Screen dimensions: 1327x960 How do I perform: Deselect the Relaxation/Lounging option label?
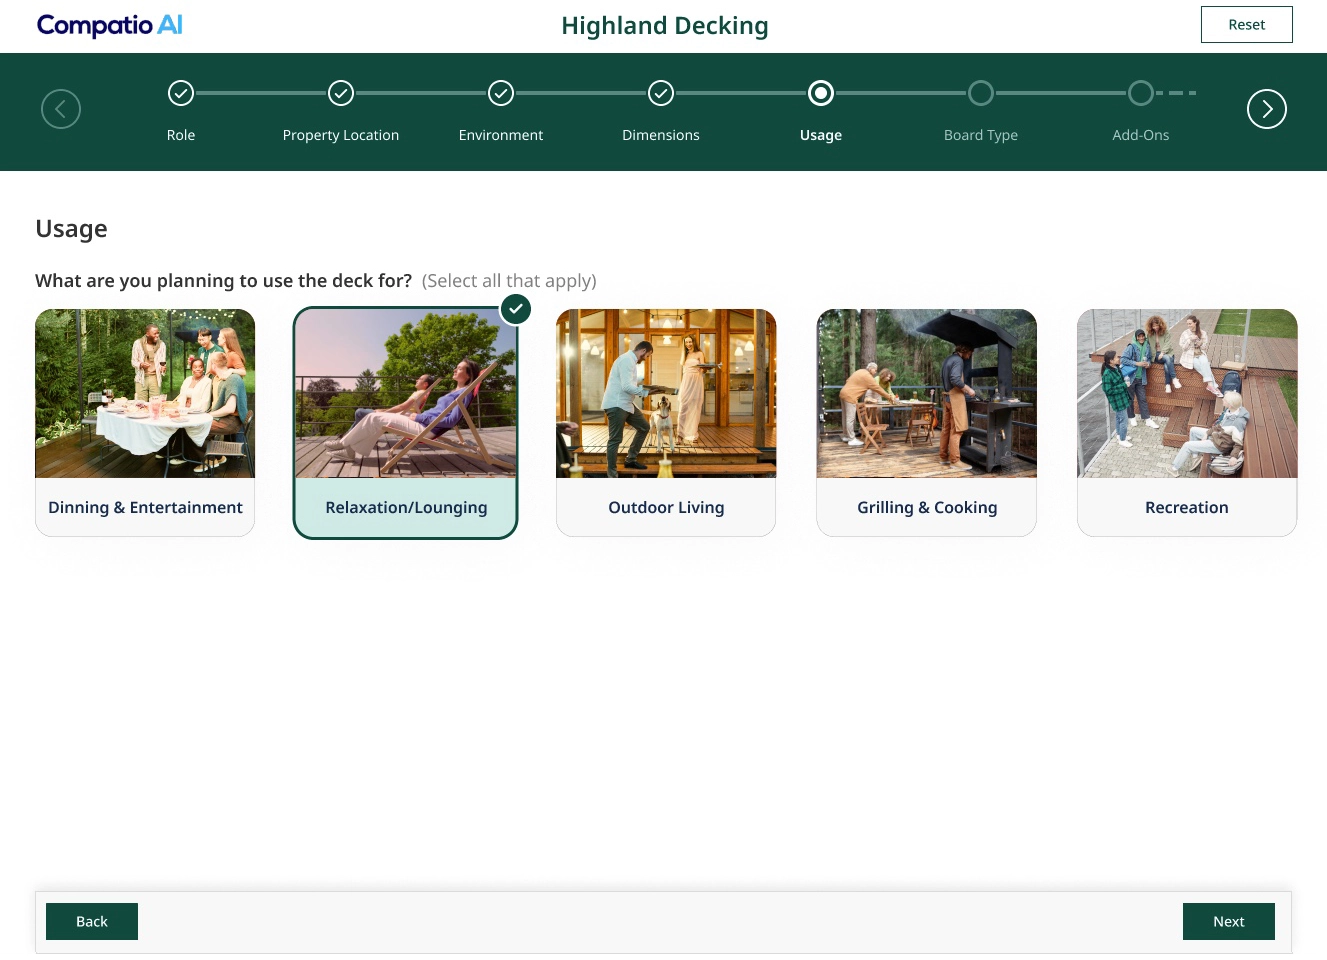pyautogui.click(x=406, y=507)
